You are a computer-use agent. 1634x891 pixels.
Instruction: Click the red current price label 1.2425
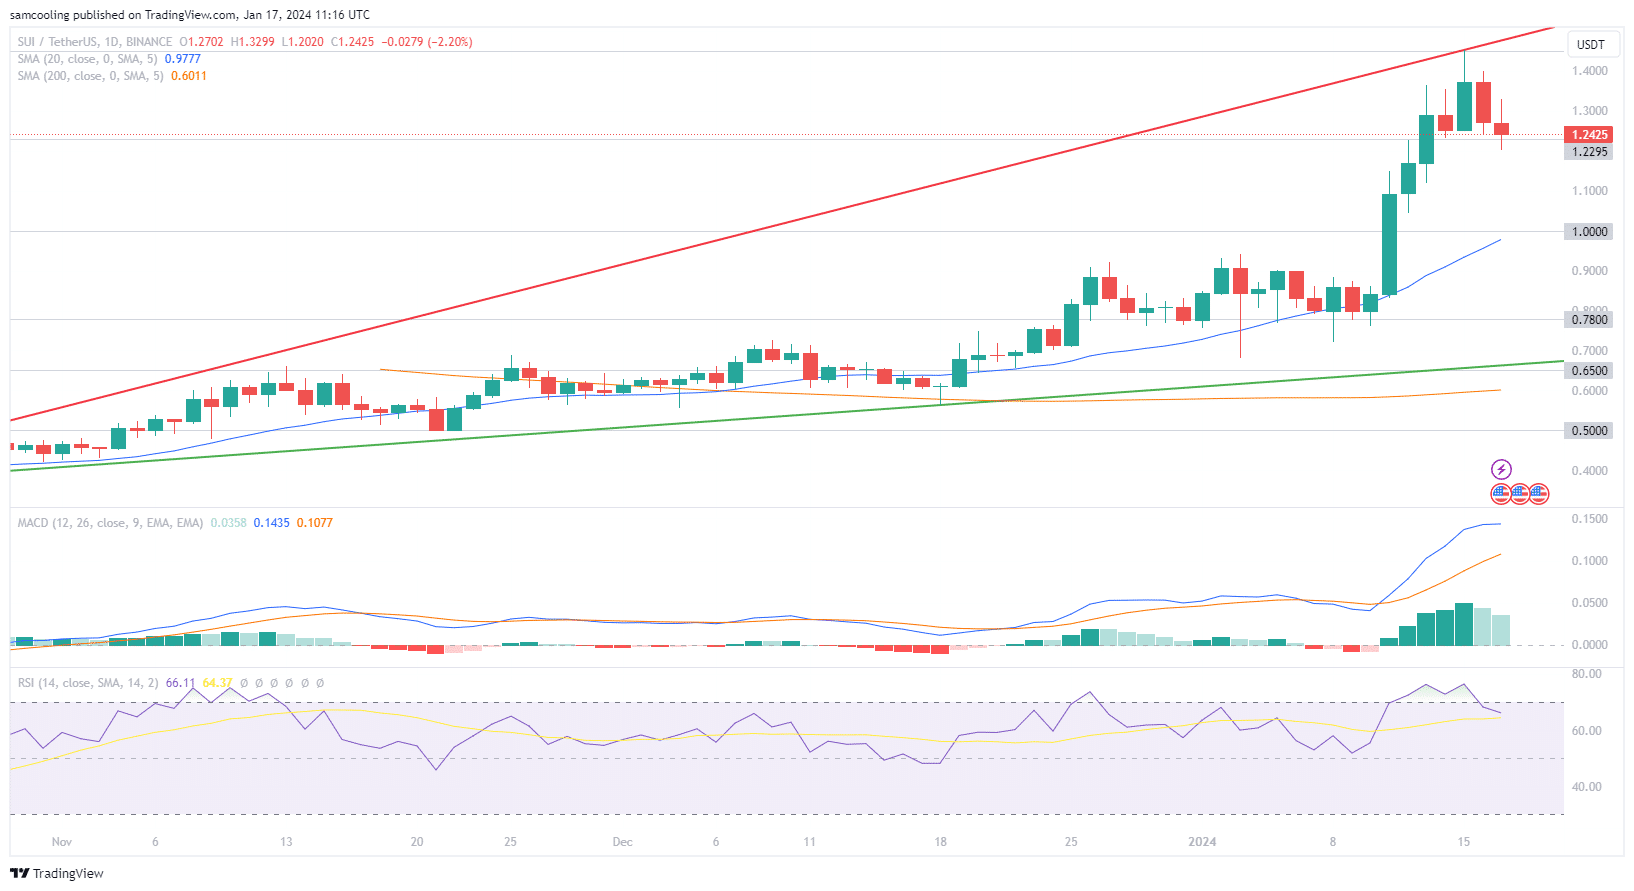tap(1589, 135)
